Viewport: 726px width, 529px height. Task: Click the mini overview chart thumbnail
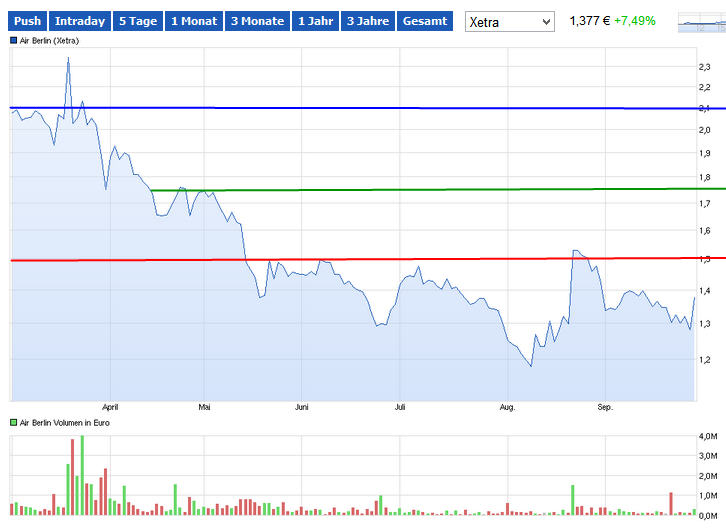click(x=701, y=22)
